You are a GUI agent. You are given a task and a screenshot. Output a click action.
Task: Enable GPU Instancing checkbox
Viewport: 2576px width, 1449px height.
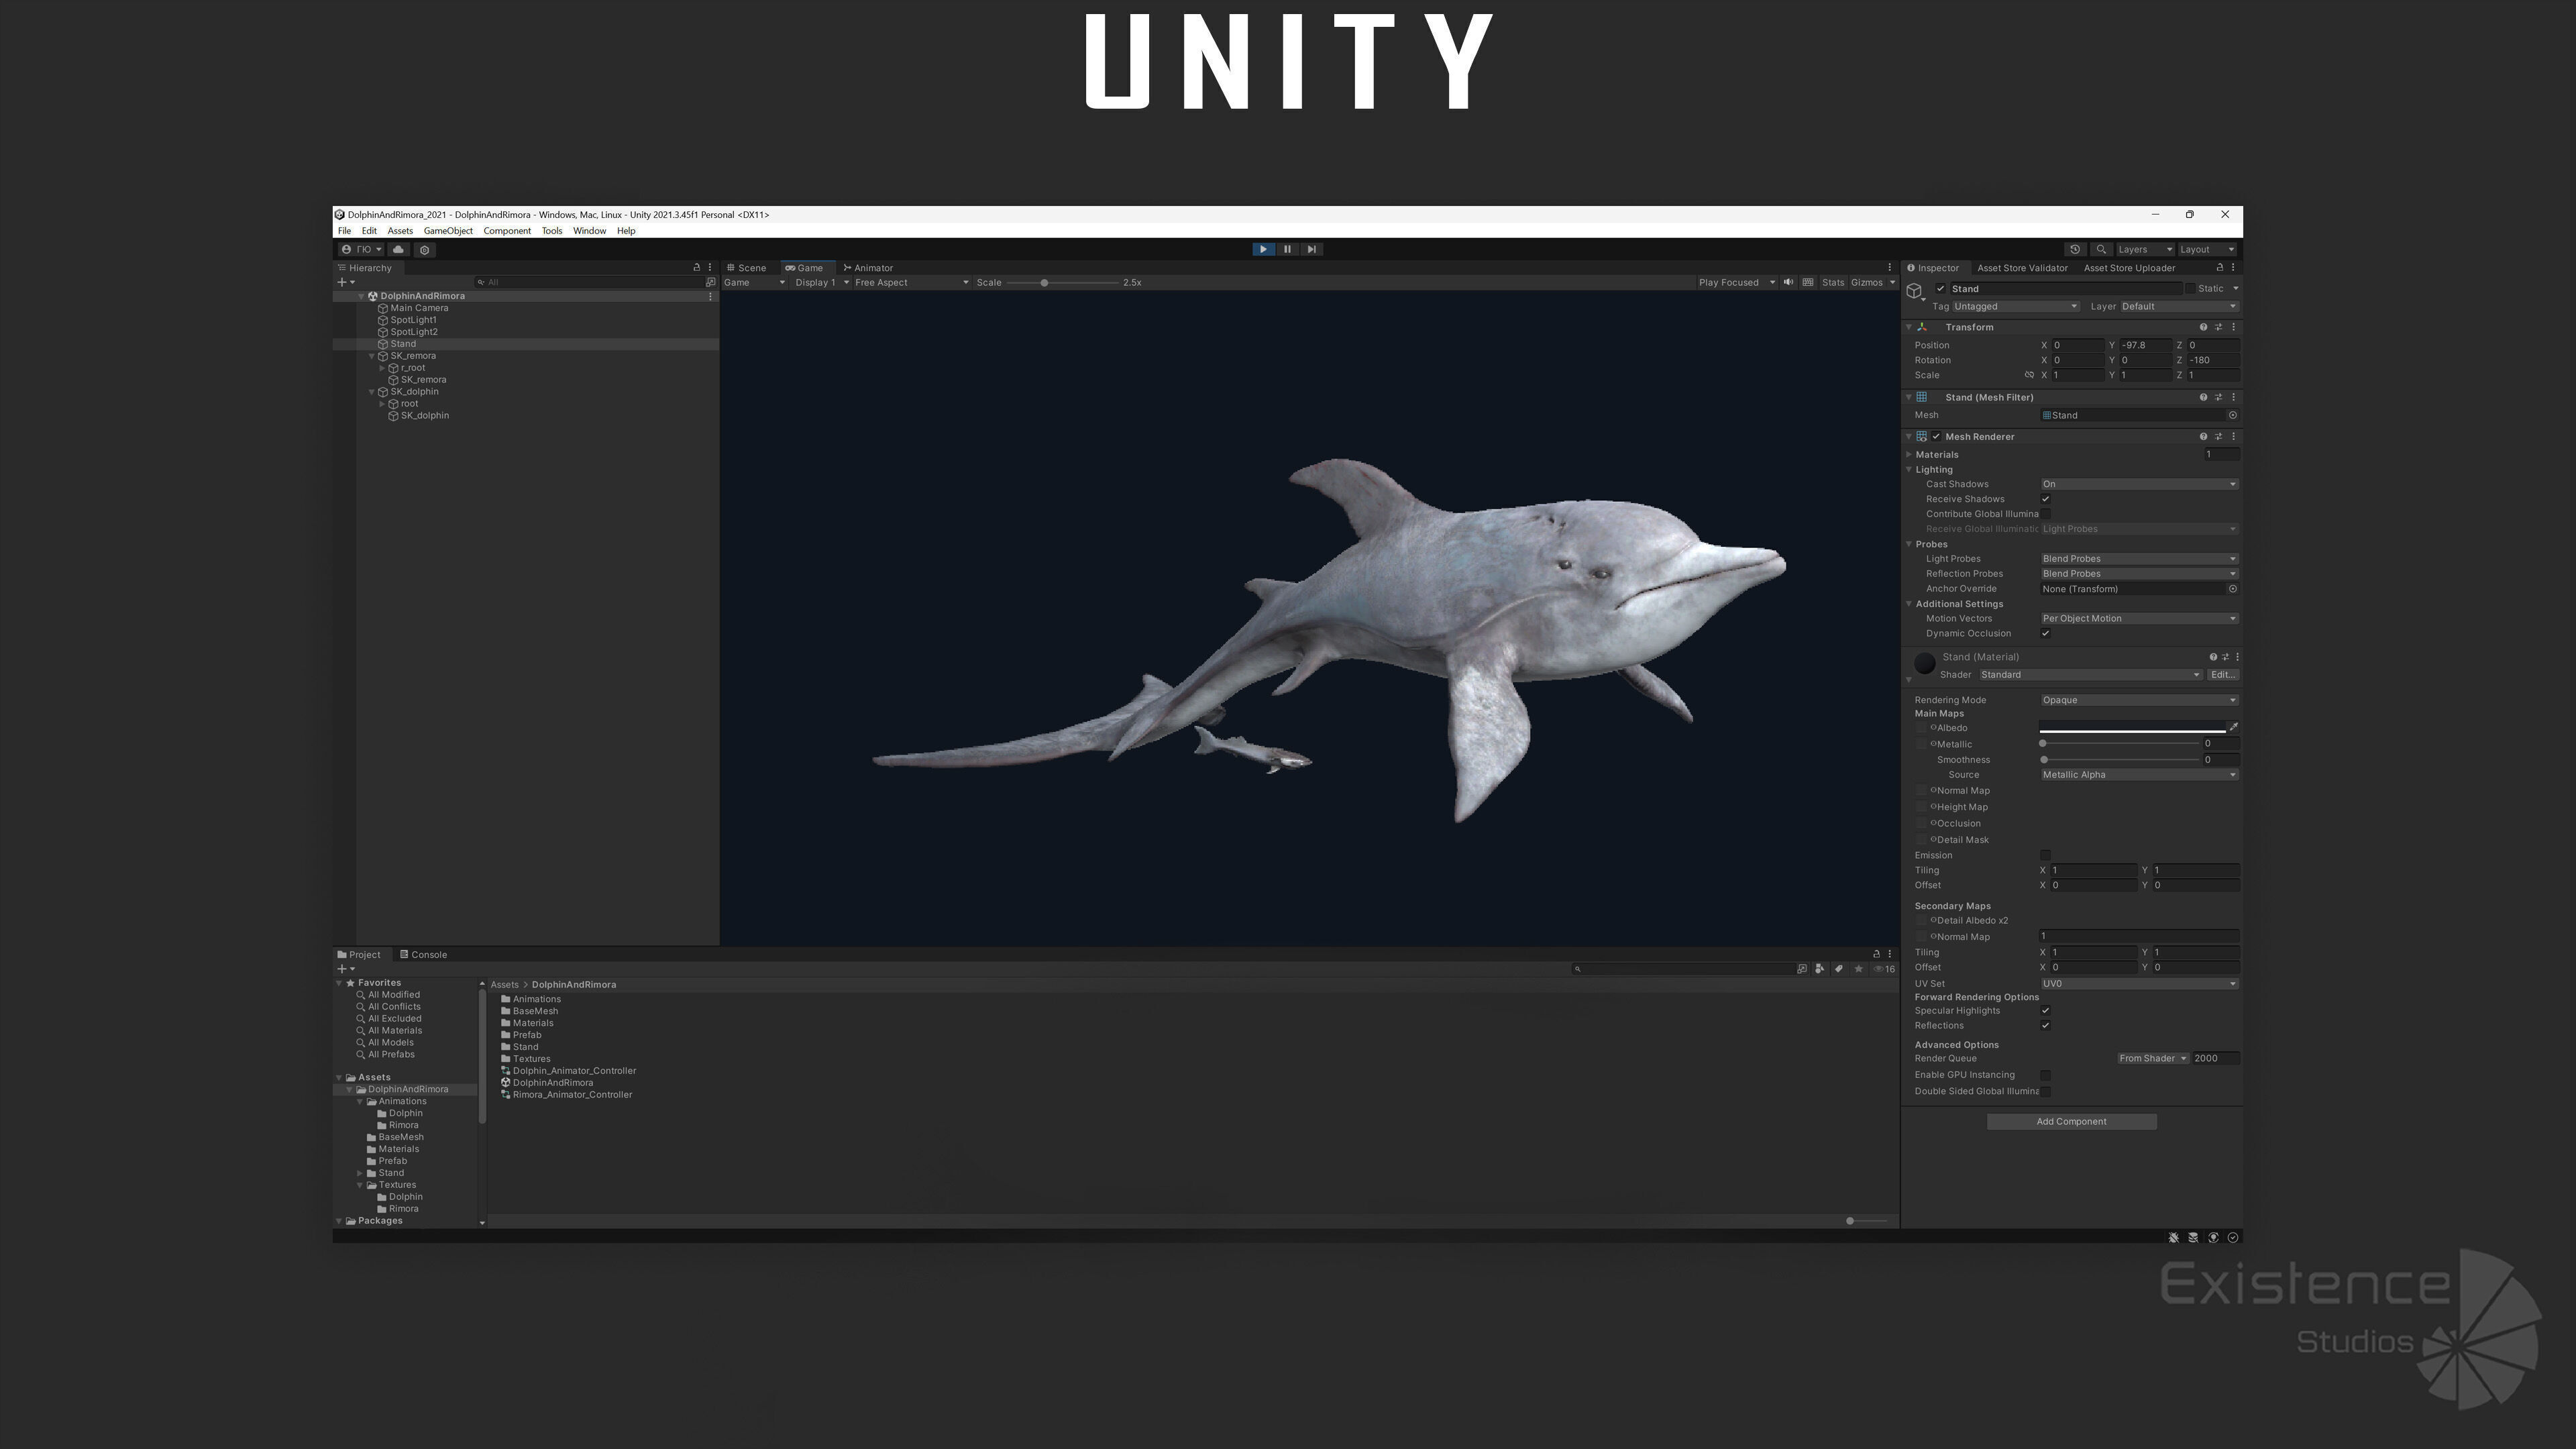coord(2045,1075)
